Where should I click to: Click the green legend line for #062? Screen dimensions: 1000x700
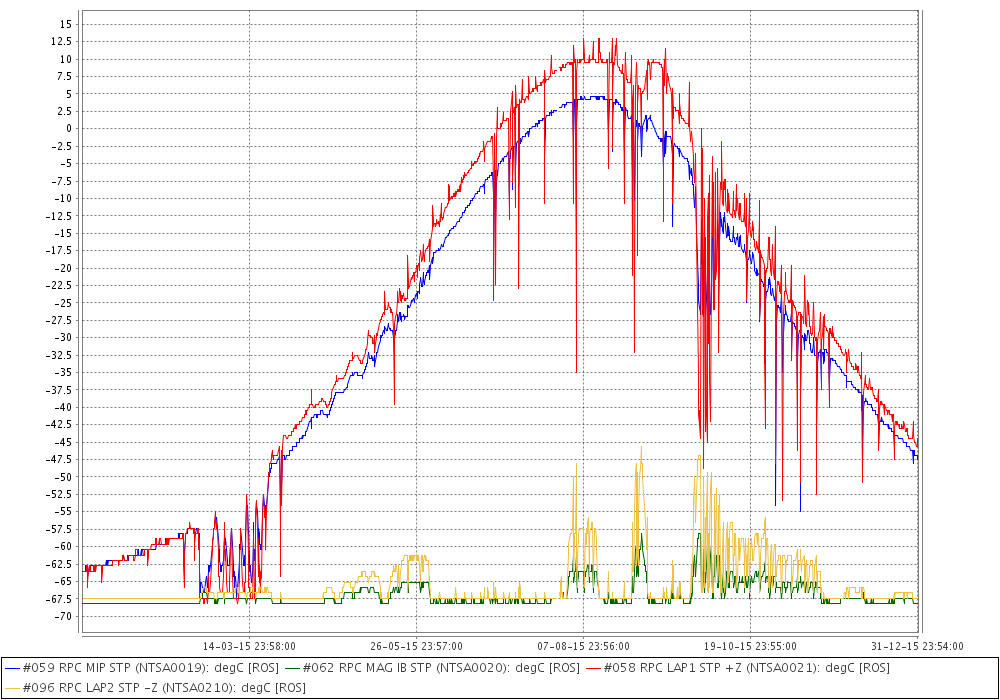[292, 669]
